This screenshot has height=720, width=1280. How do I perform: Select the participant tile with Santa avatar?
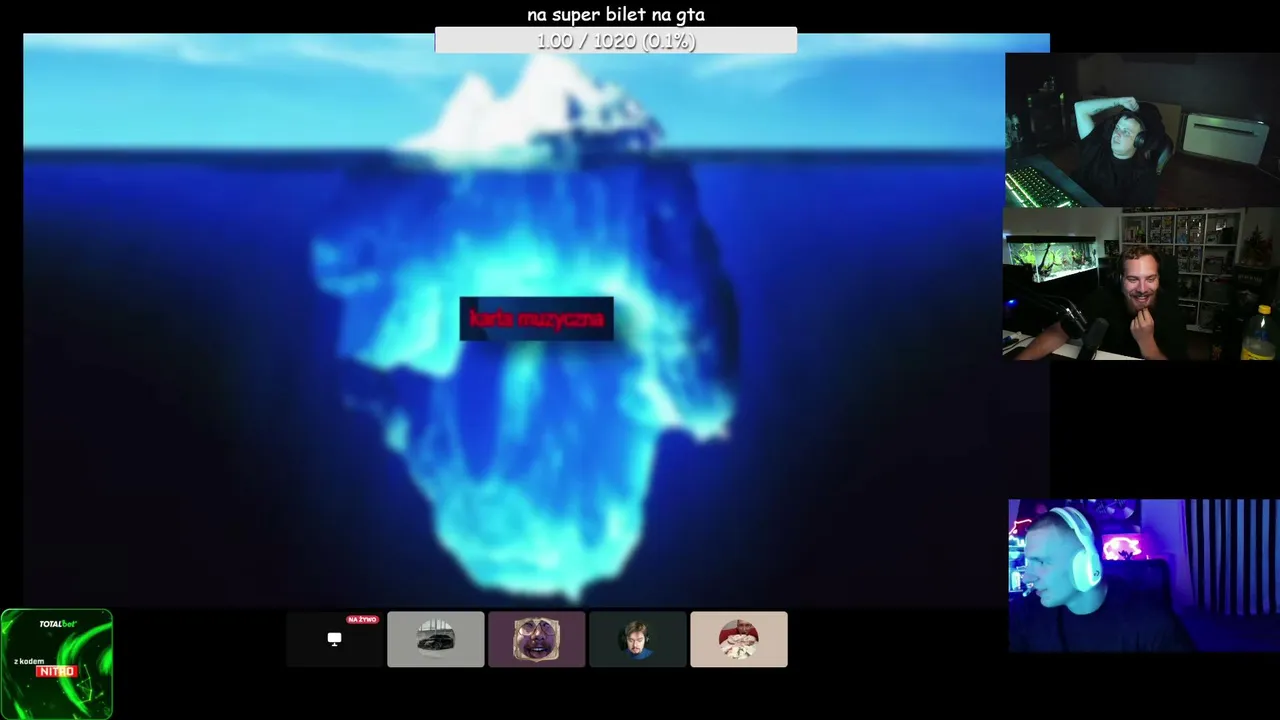pyautogui.click(x=739, y=639)
